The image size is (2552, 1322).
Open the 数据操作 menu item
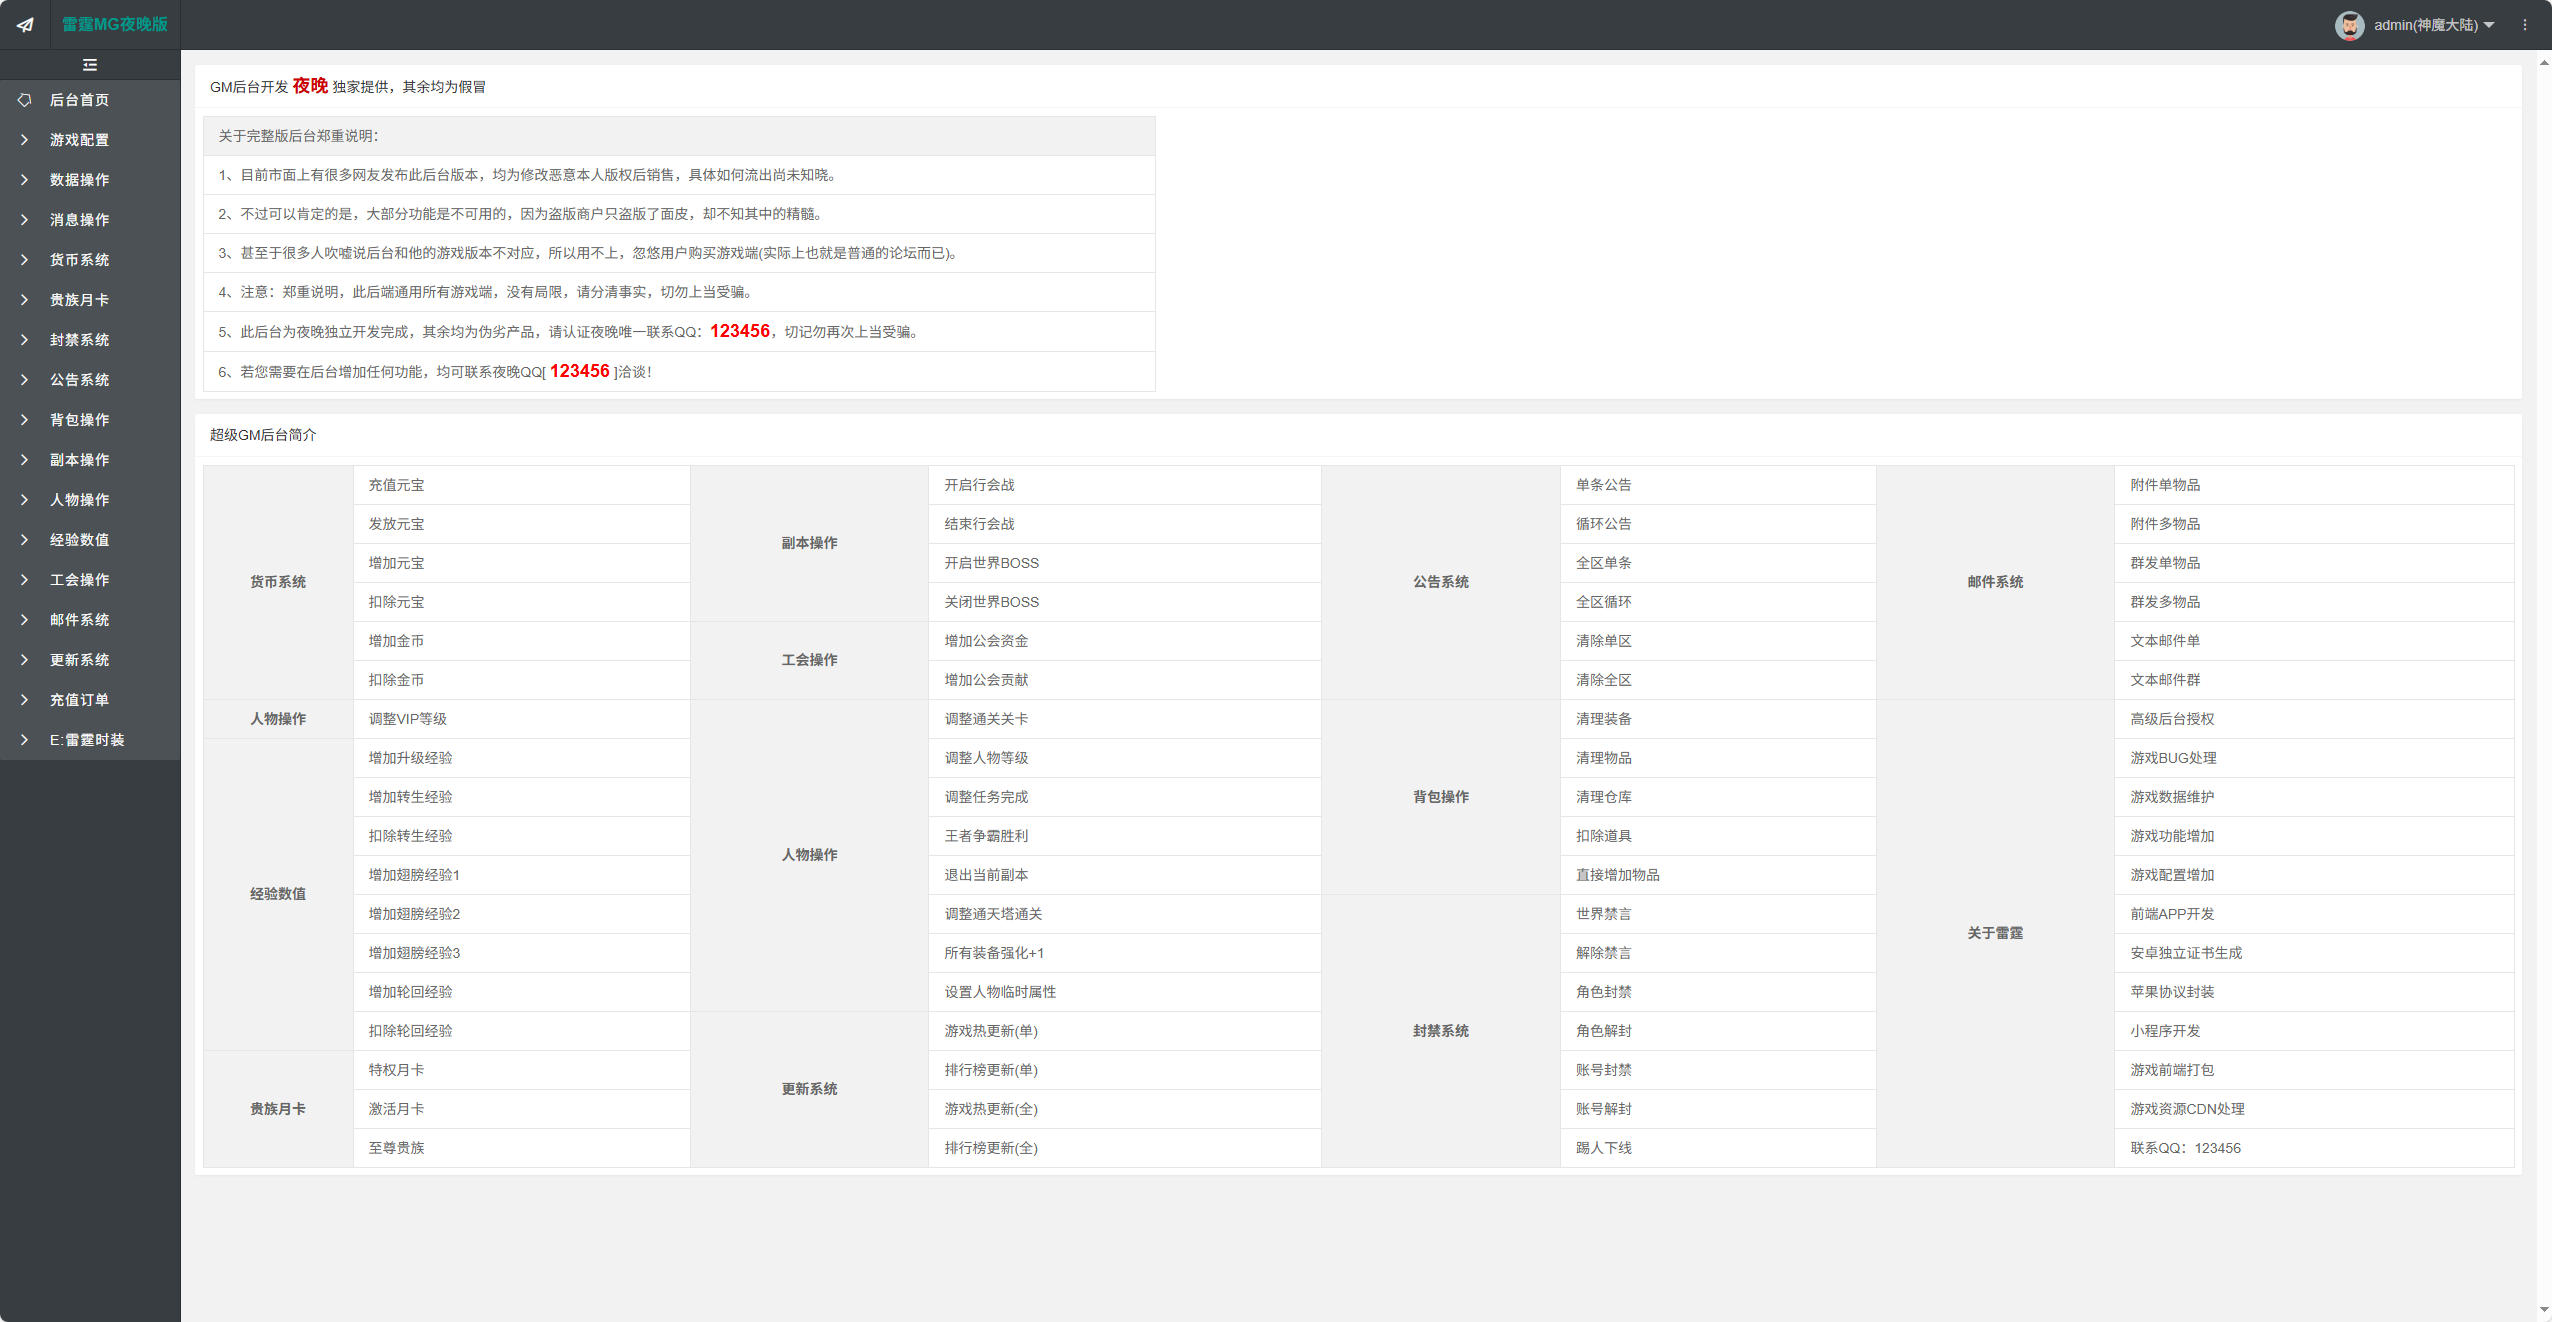(80, 180)
